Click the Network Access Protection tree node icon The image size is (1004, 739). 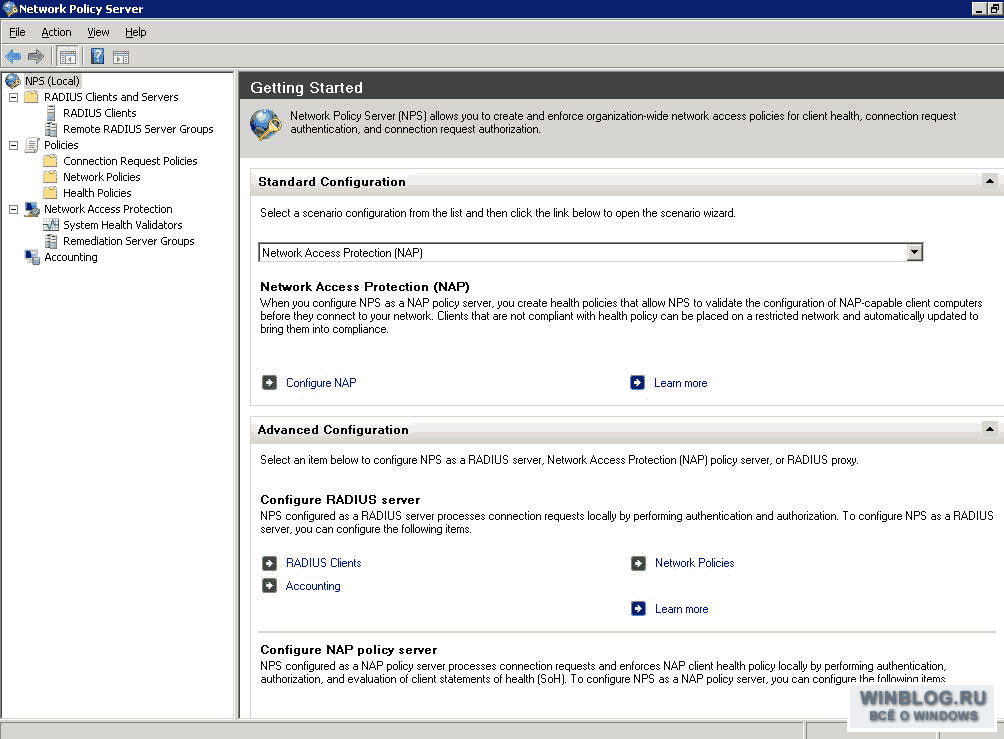click(x=32, y=209)
